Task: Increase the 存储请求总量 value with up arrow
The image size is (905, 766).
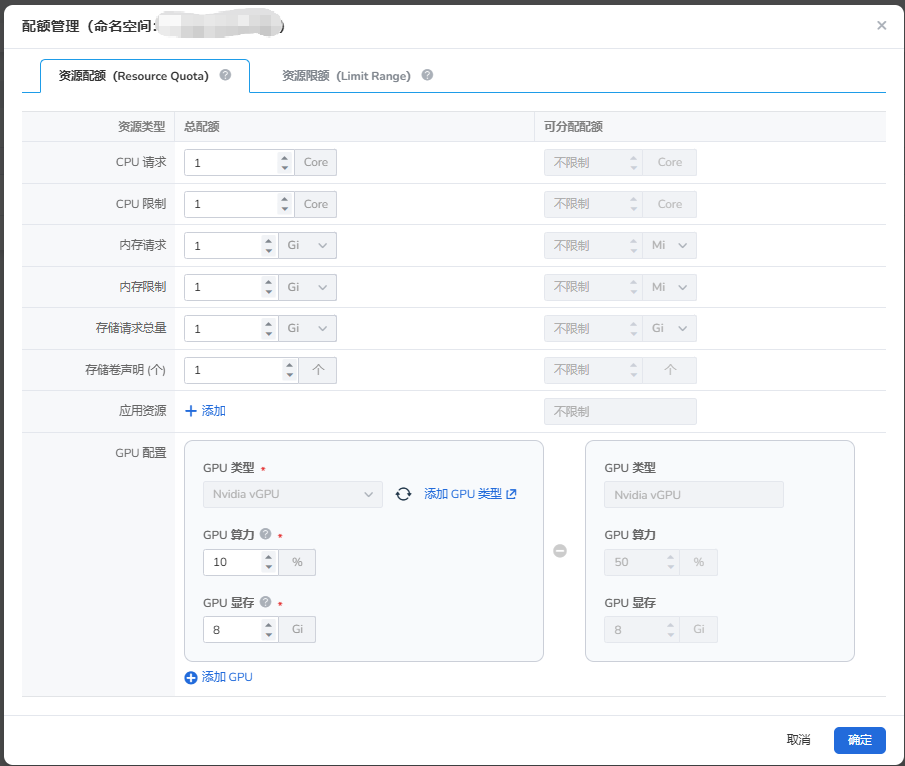Action: click(268, 323)
